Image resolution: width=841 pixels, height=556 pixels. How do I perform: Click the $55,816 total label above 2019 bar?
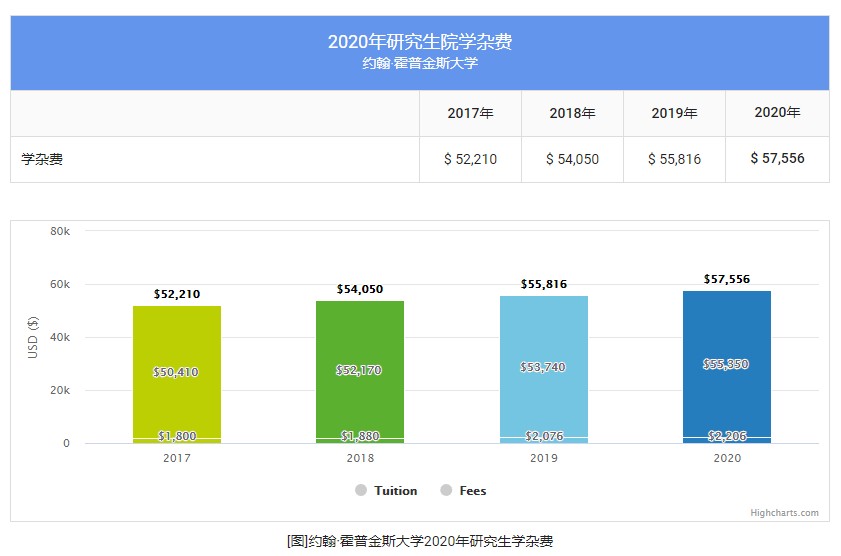[543, 285]
